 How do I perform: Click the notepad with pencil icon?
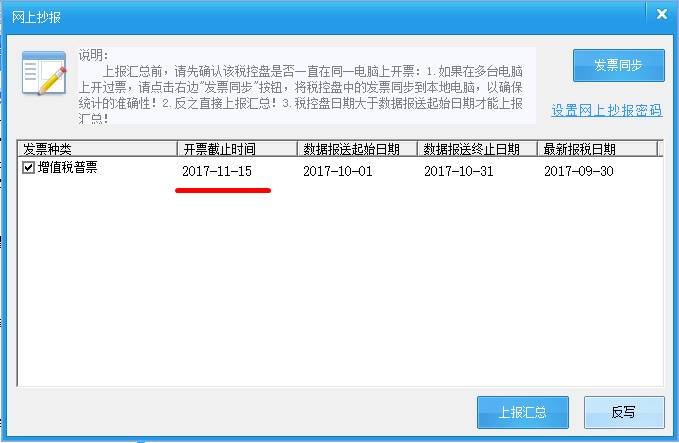(44, 73)
